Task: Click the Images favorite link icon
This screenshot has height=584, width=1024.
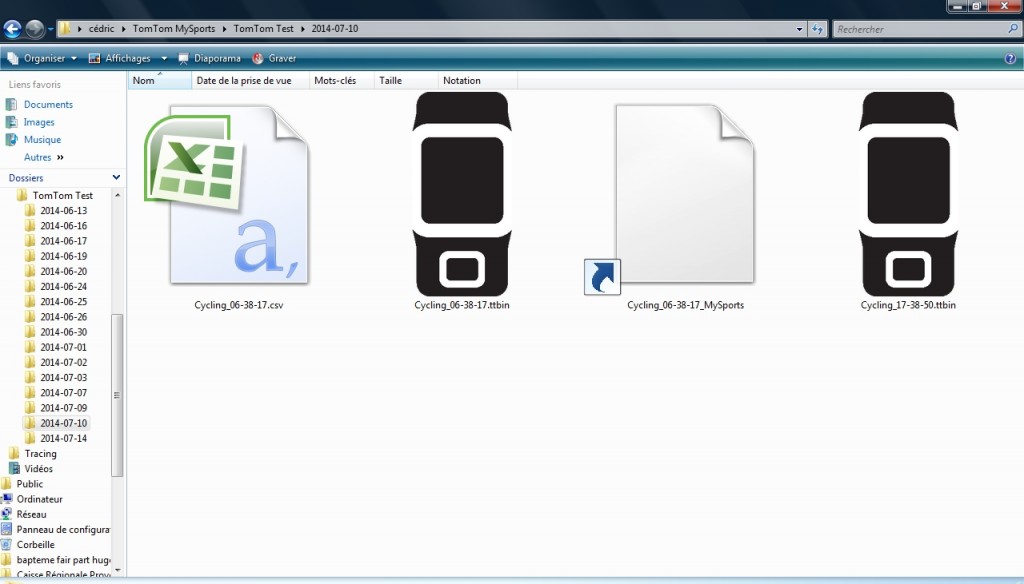Action: [x=11, y=122]
